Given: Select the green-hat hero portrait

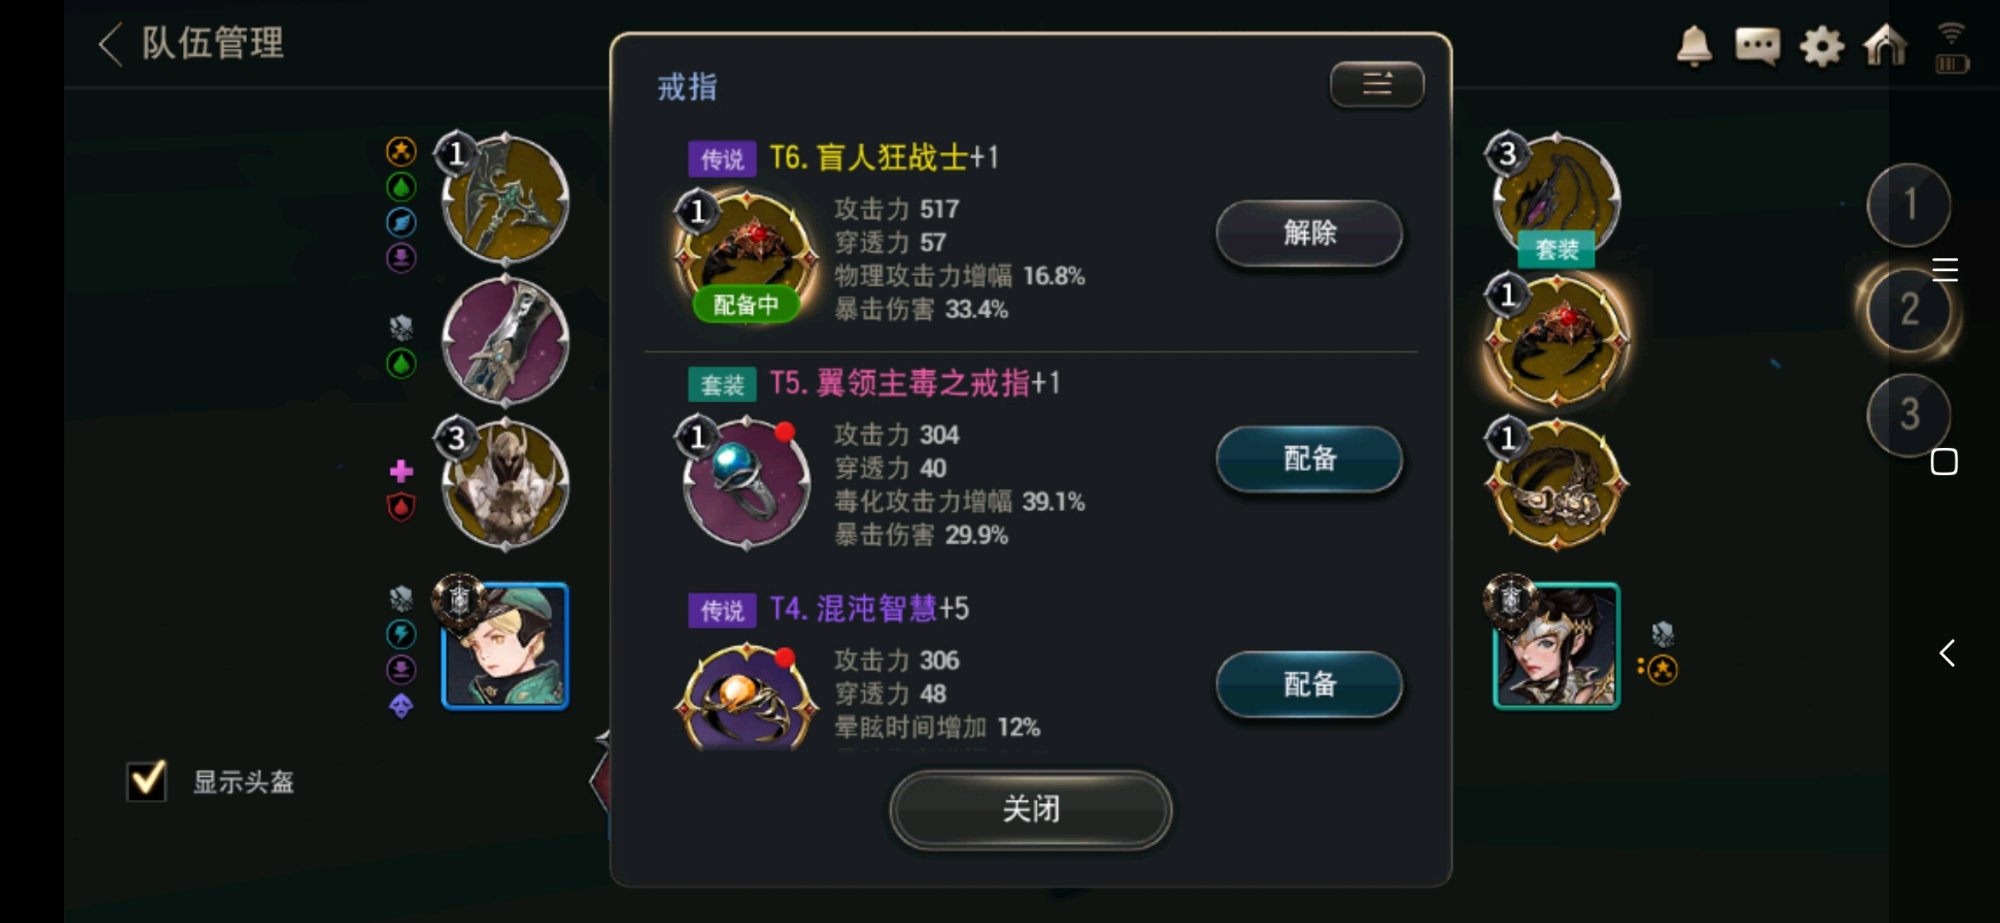Looking at the screenshot, I should [505, 645].
